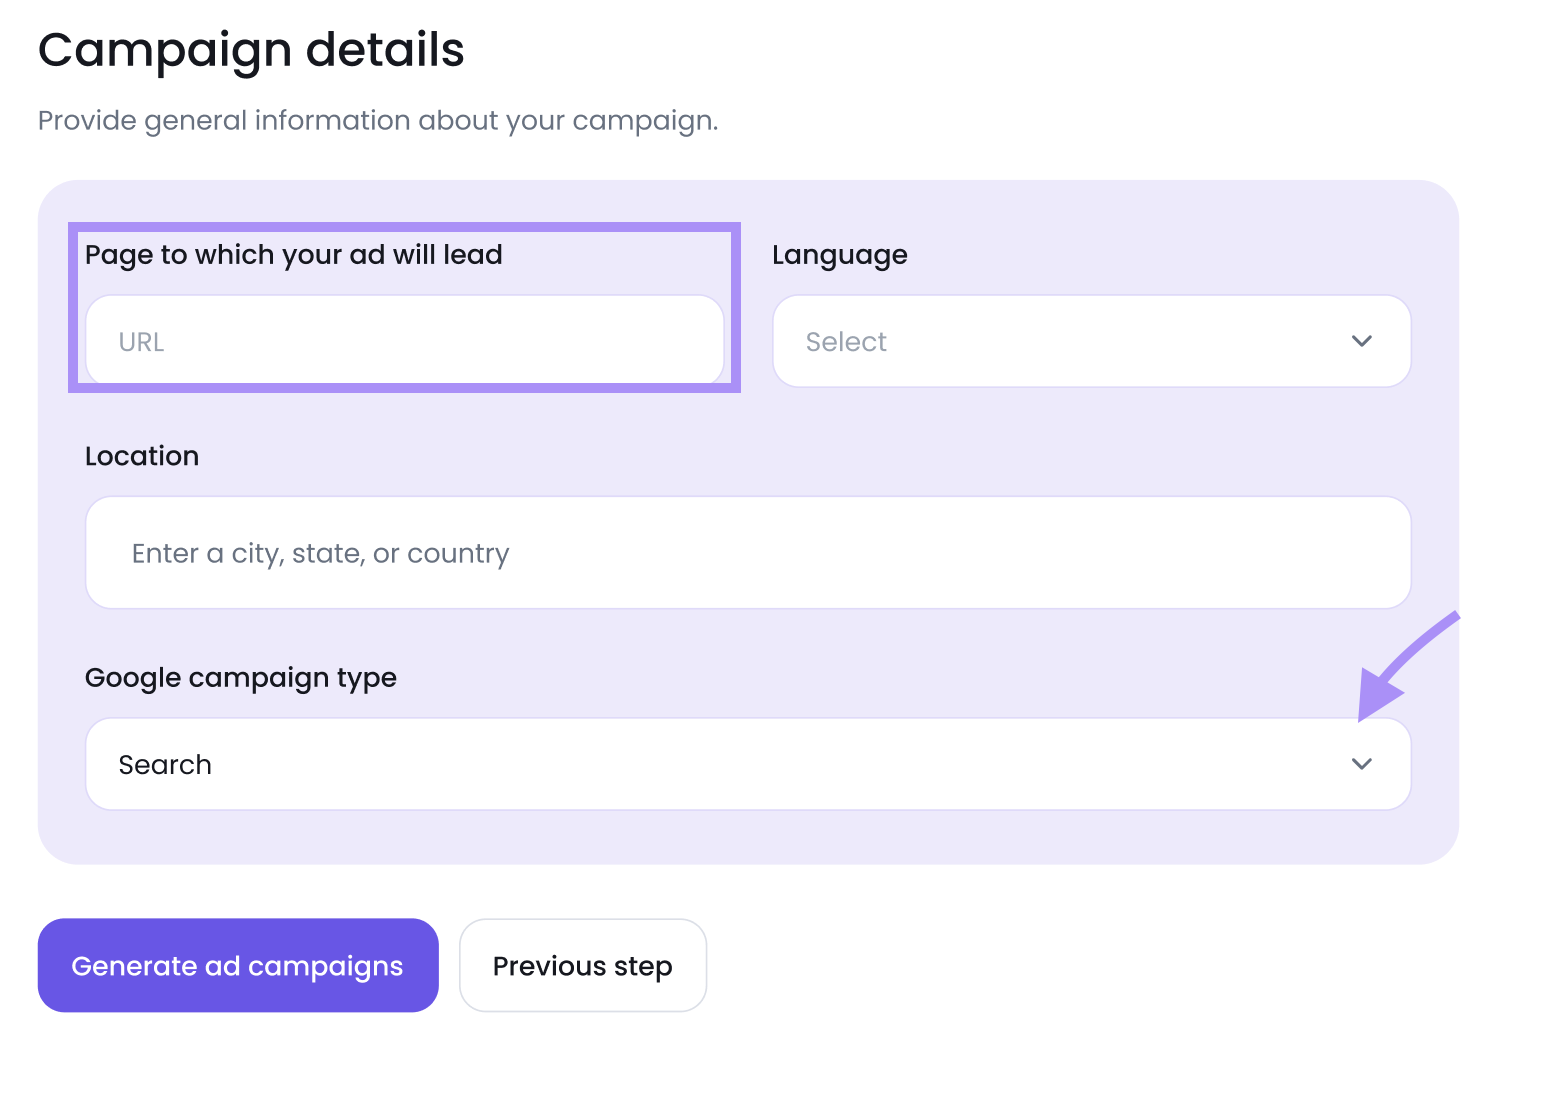The width and height of the screenshot is (1546, 1100).
Task: Click the 'Select' placeholder in Language
Action: (x=846, y=342)
